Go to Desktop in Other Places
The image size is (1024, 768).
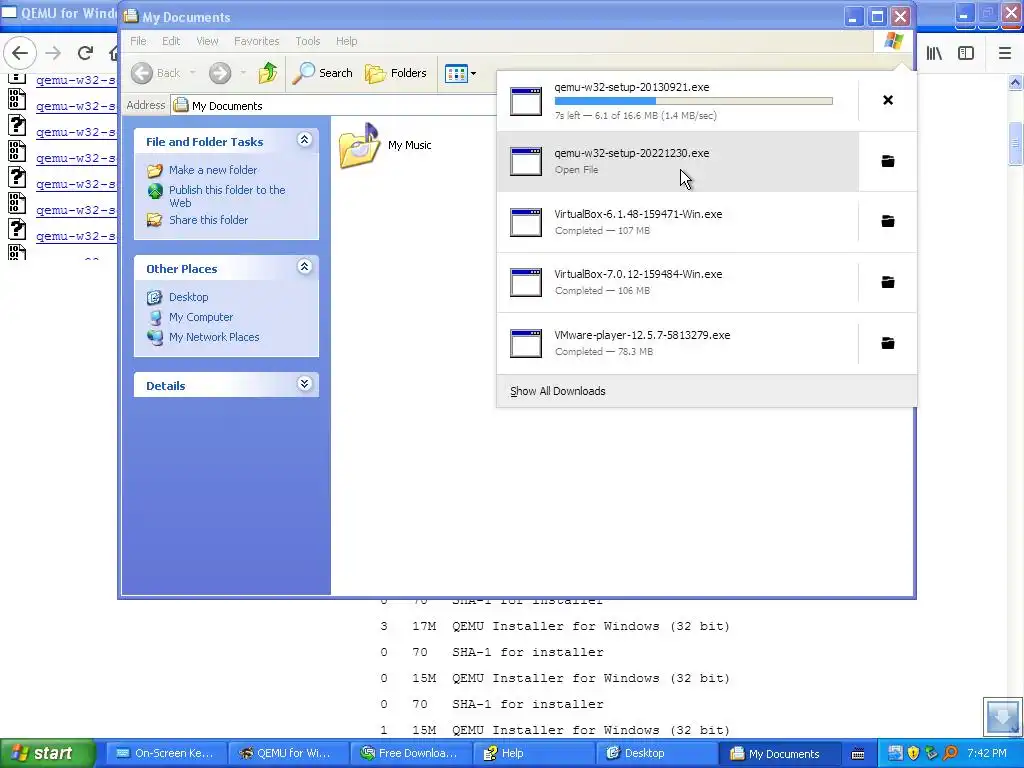(188, 297)
